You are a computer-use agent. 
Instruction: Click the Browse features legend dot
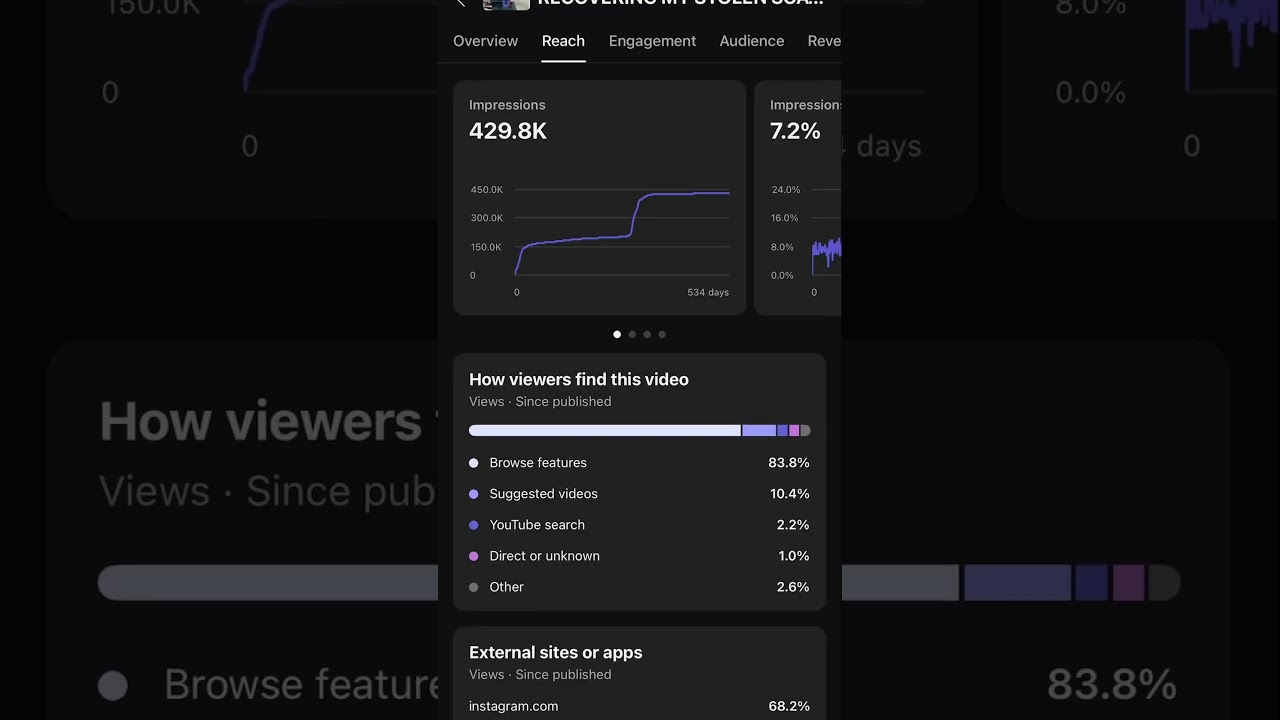click(474, 463)
